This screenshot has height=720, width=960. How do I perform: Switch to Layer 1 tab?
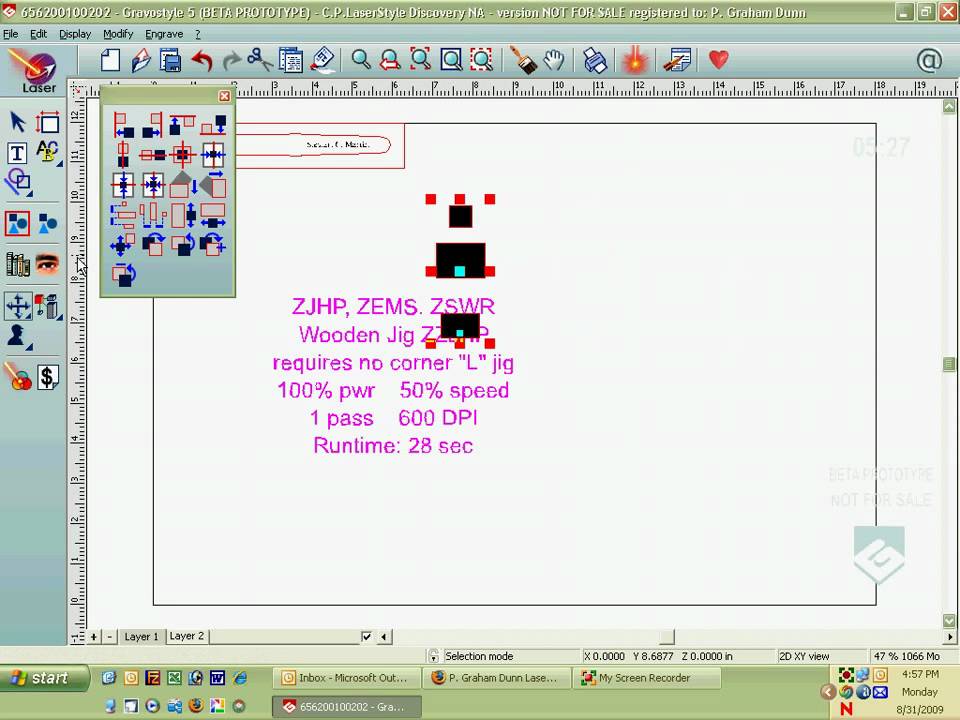pyautogui.click(x=141, y=637)
